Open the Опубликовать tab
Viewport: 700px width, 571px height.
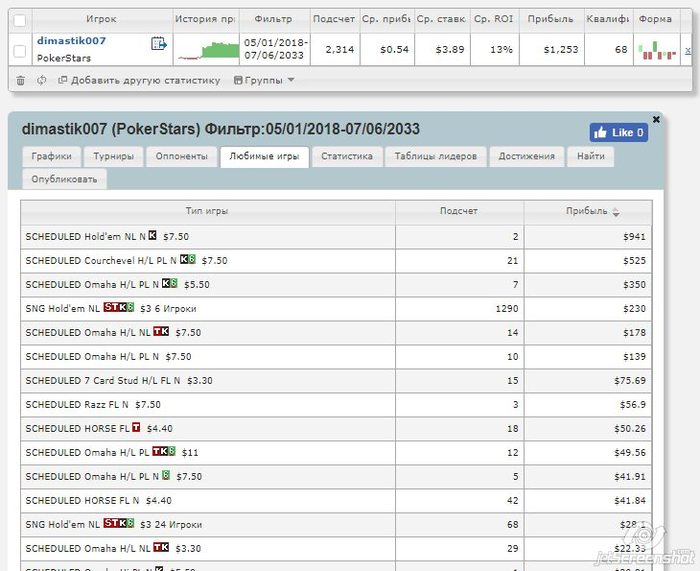(64, 179)
